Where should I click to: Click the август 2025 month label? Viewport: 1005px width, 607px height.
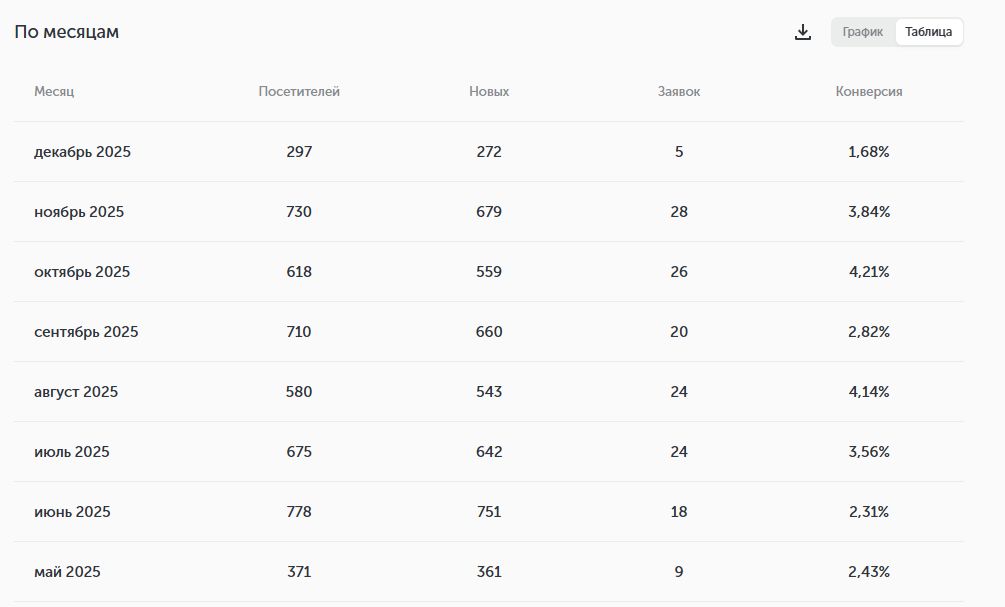coord(76,392)
